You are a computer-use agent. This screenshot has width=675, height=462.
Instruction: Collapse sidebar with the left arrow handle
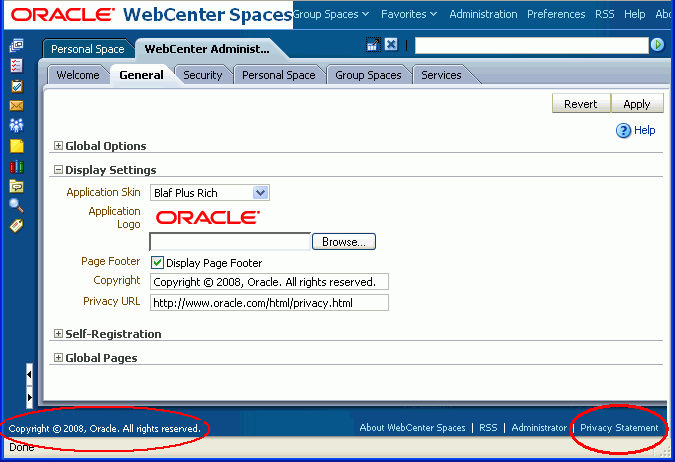tap(29, 375)
